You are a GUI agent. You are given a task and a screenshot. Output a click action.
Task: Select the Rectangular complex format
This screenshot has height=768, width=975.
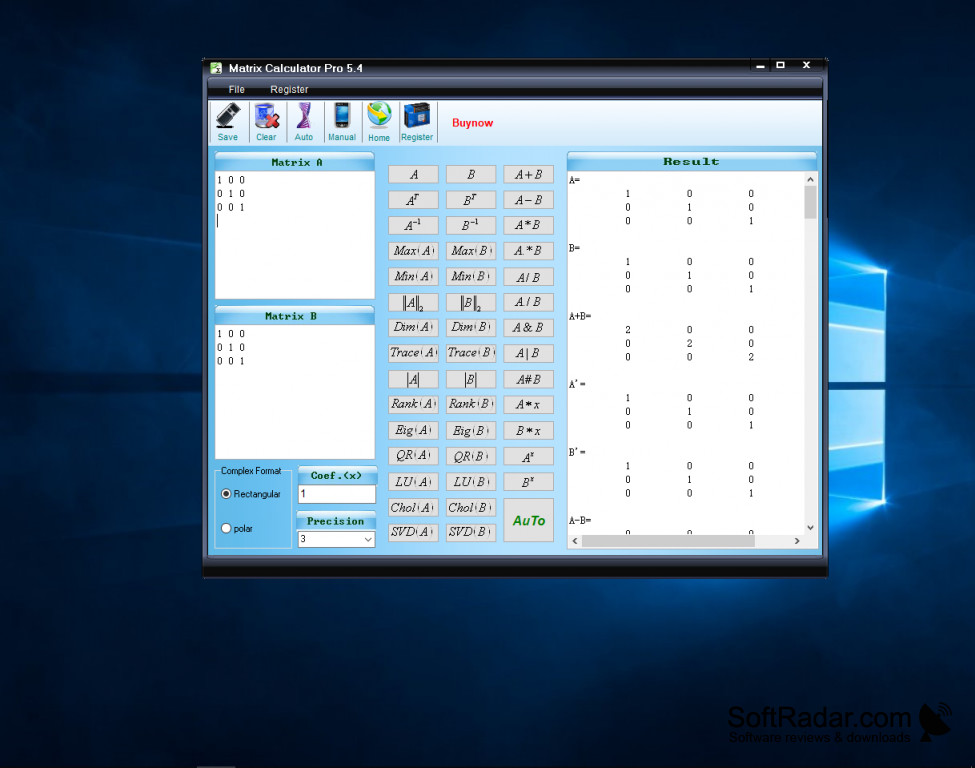pos(227,494)
